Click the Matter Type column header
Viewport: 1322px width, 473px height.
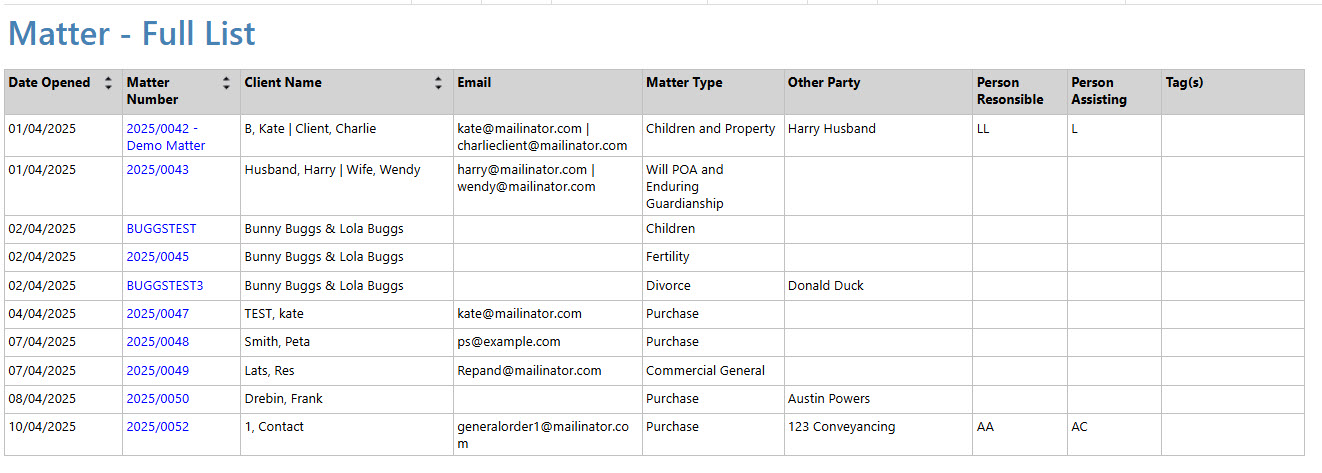coord(713,92)
